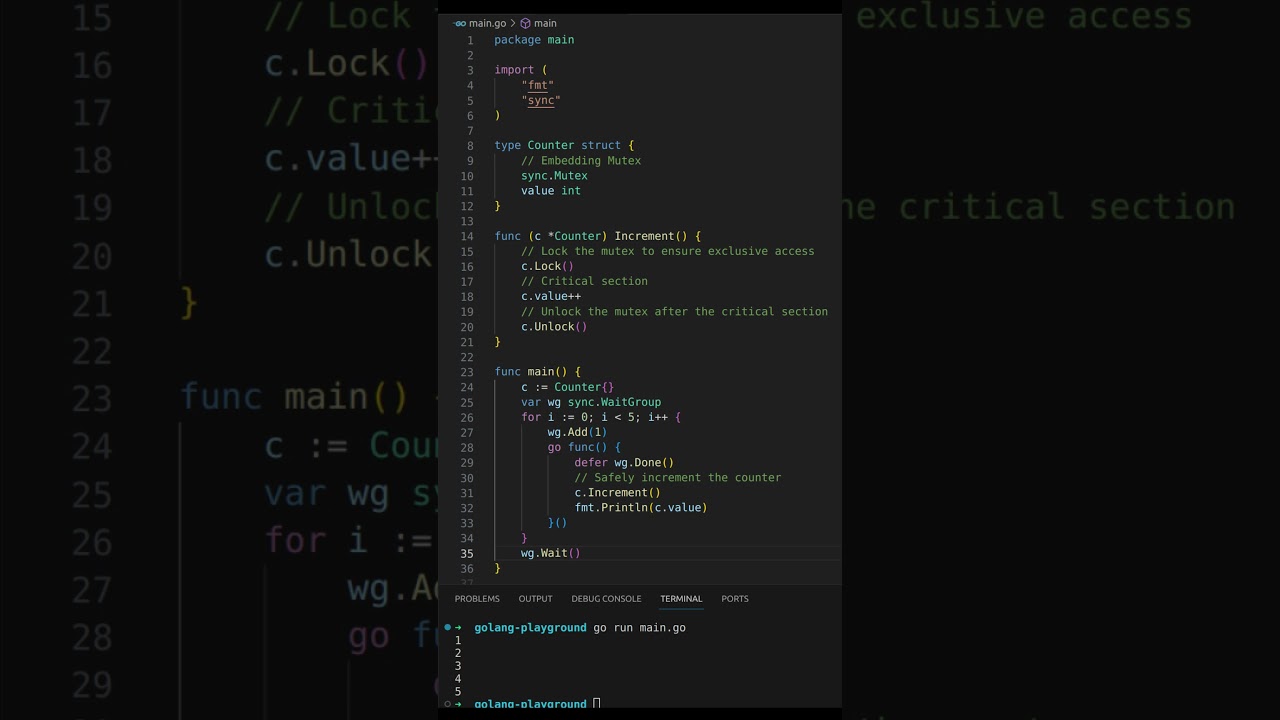1280x720 pixels.
Task: Click the "func main() {" line
Action: [x=537, y=372]
